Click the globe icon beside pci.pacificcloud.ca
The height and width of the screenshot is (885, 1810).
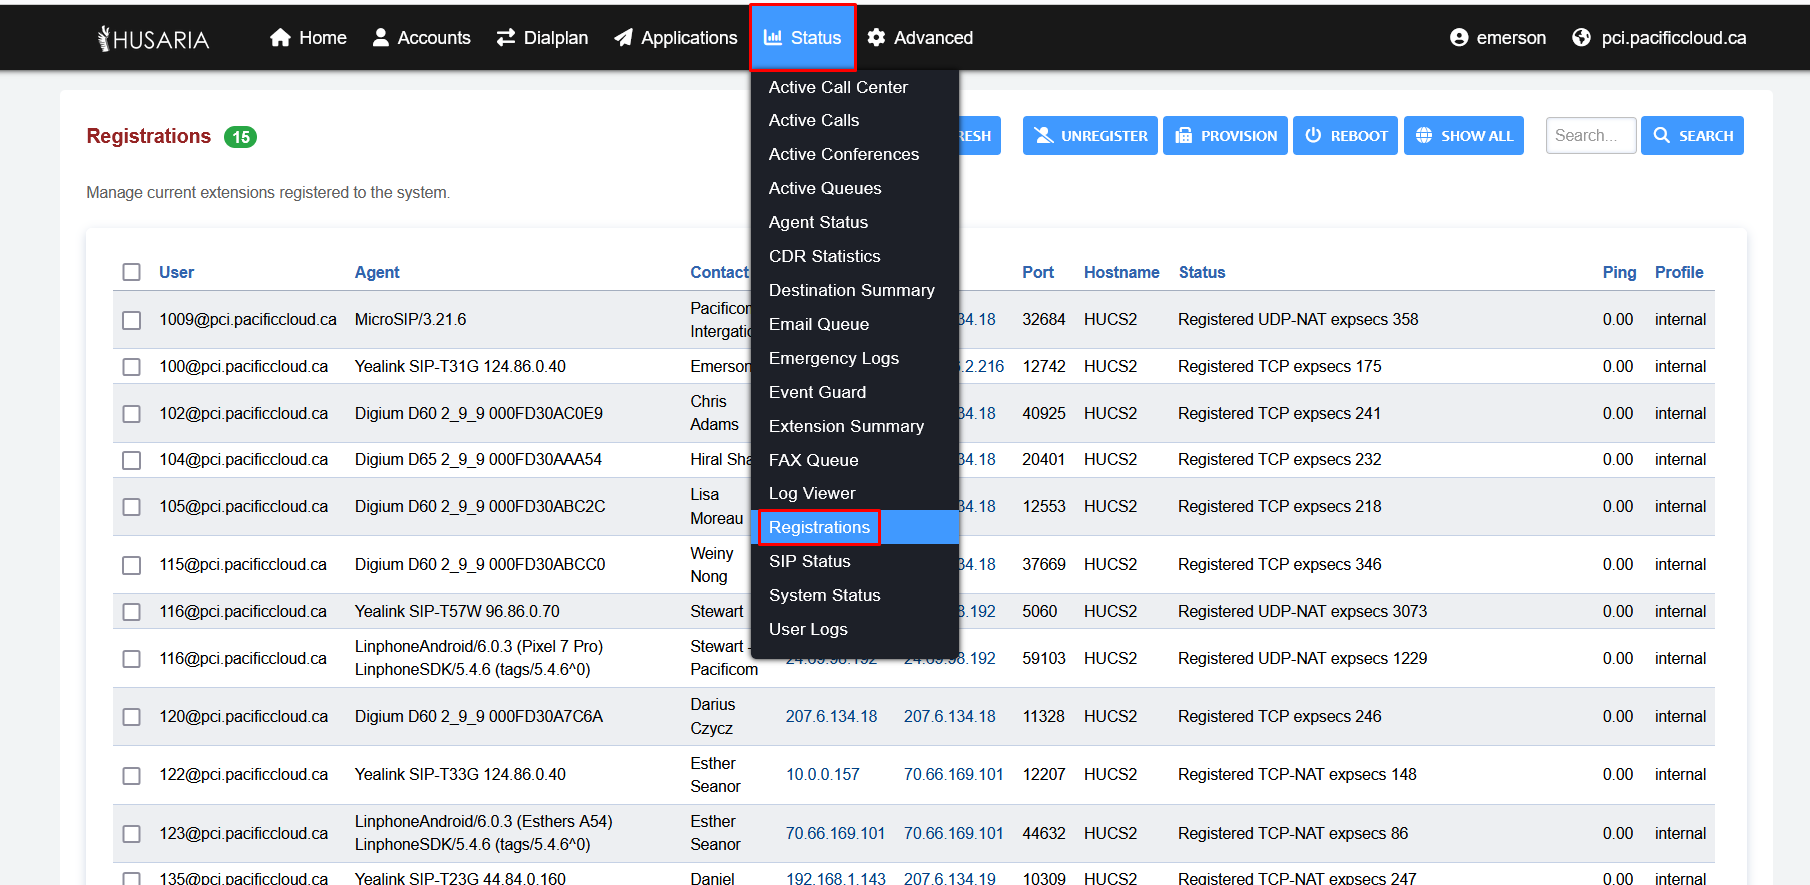tap(1581, 38)
